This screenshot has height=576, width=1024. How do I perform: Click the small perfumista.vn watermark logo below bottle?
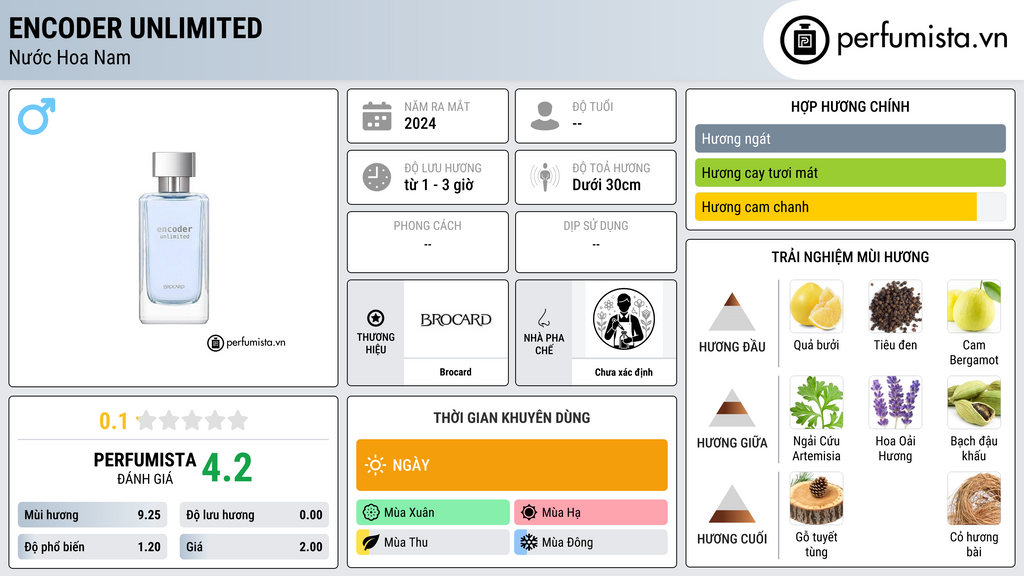pos(246,342)
